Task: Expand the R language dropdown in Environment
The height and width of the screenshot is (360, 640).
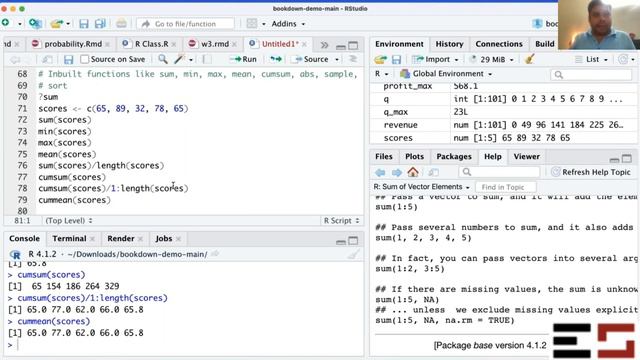Action: tap(381, 74)
